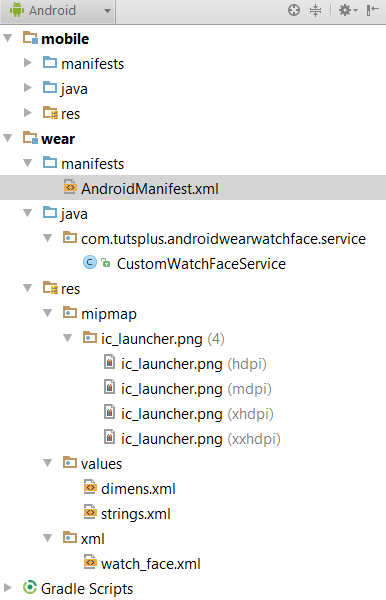386x600 pixels.
Task: Collapse the service package node
Action: coord(47,238)
